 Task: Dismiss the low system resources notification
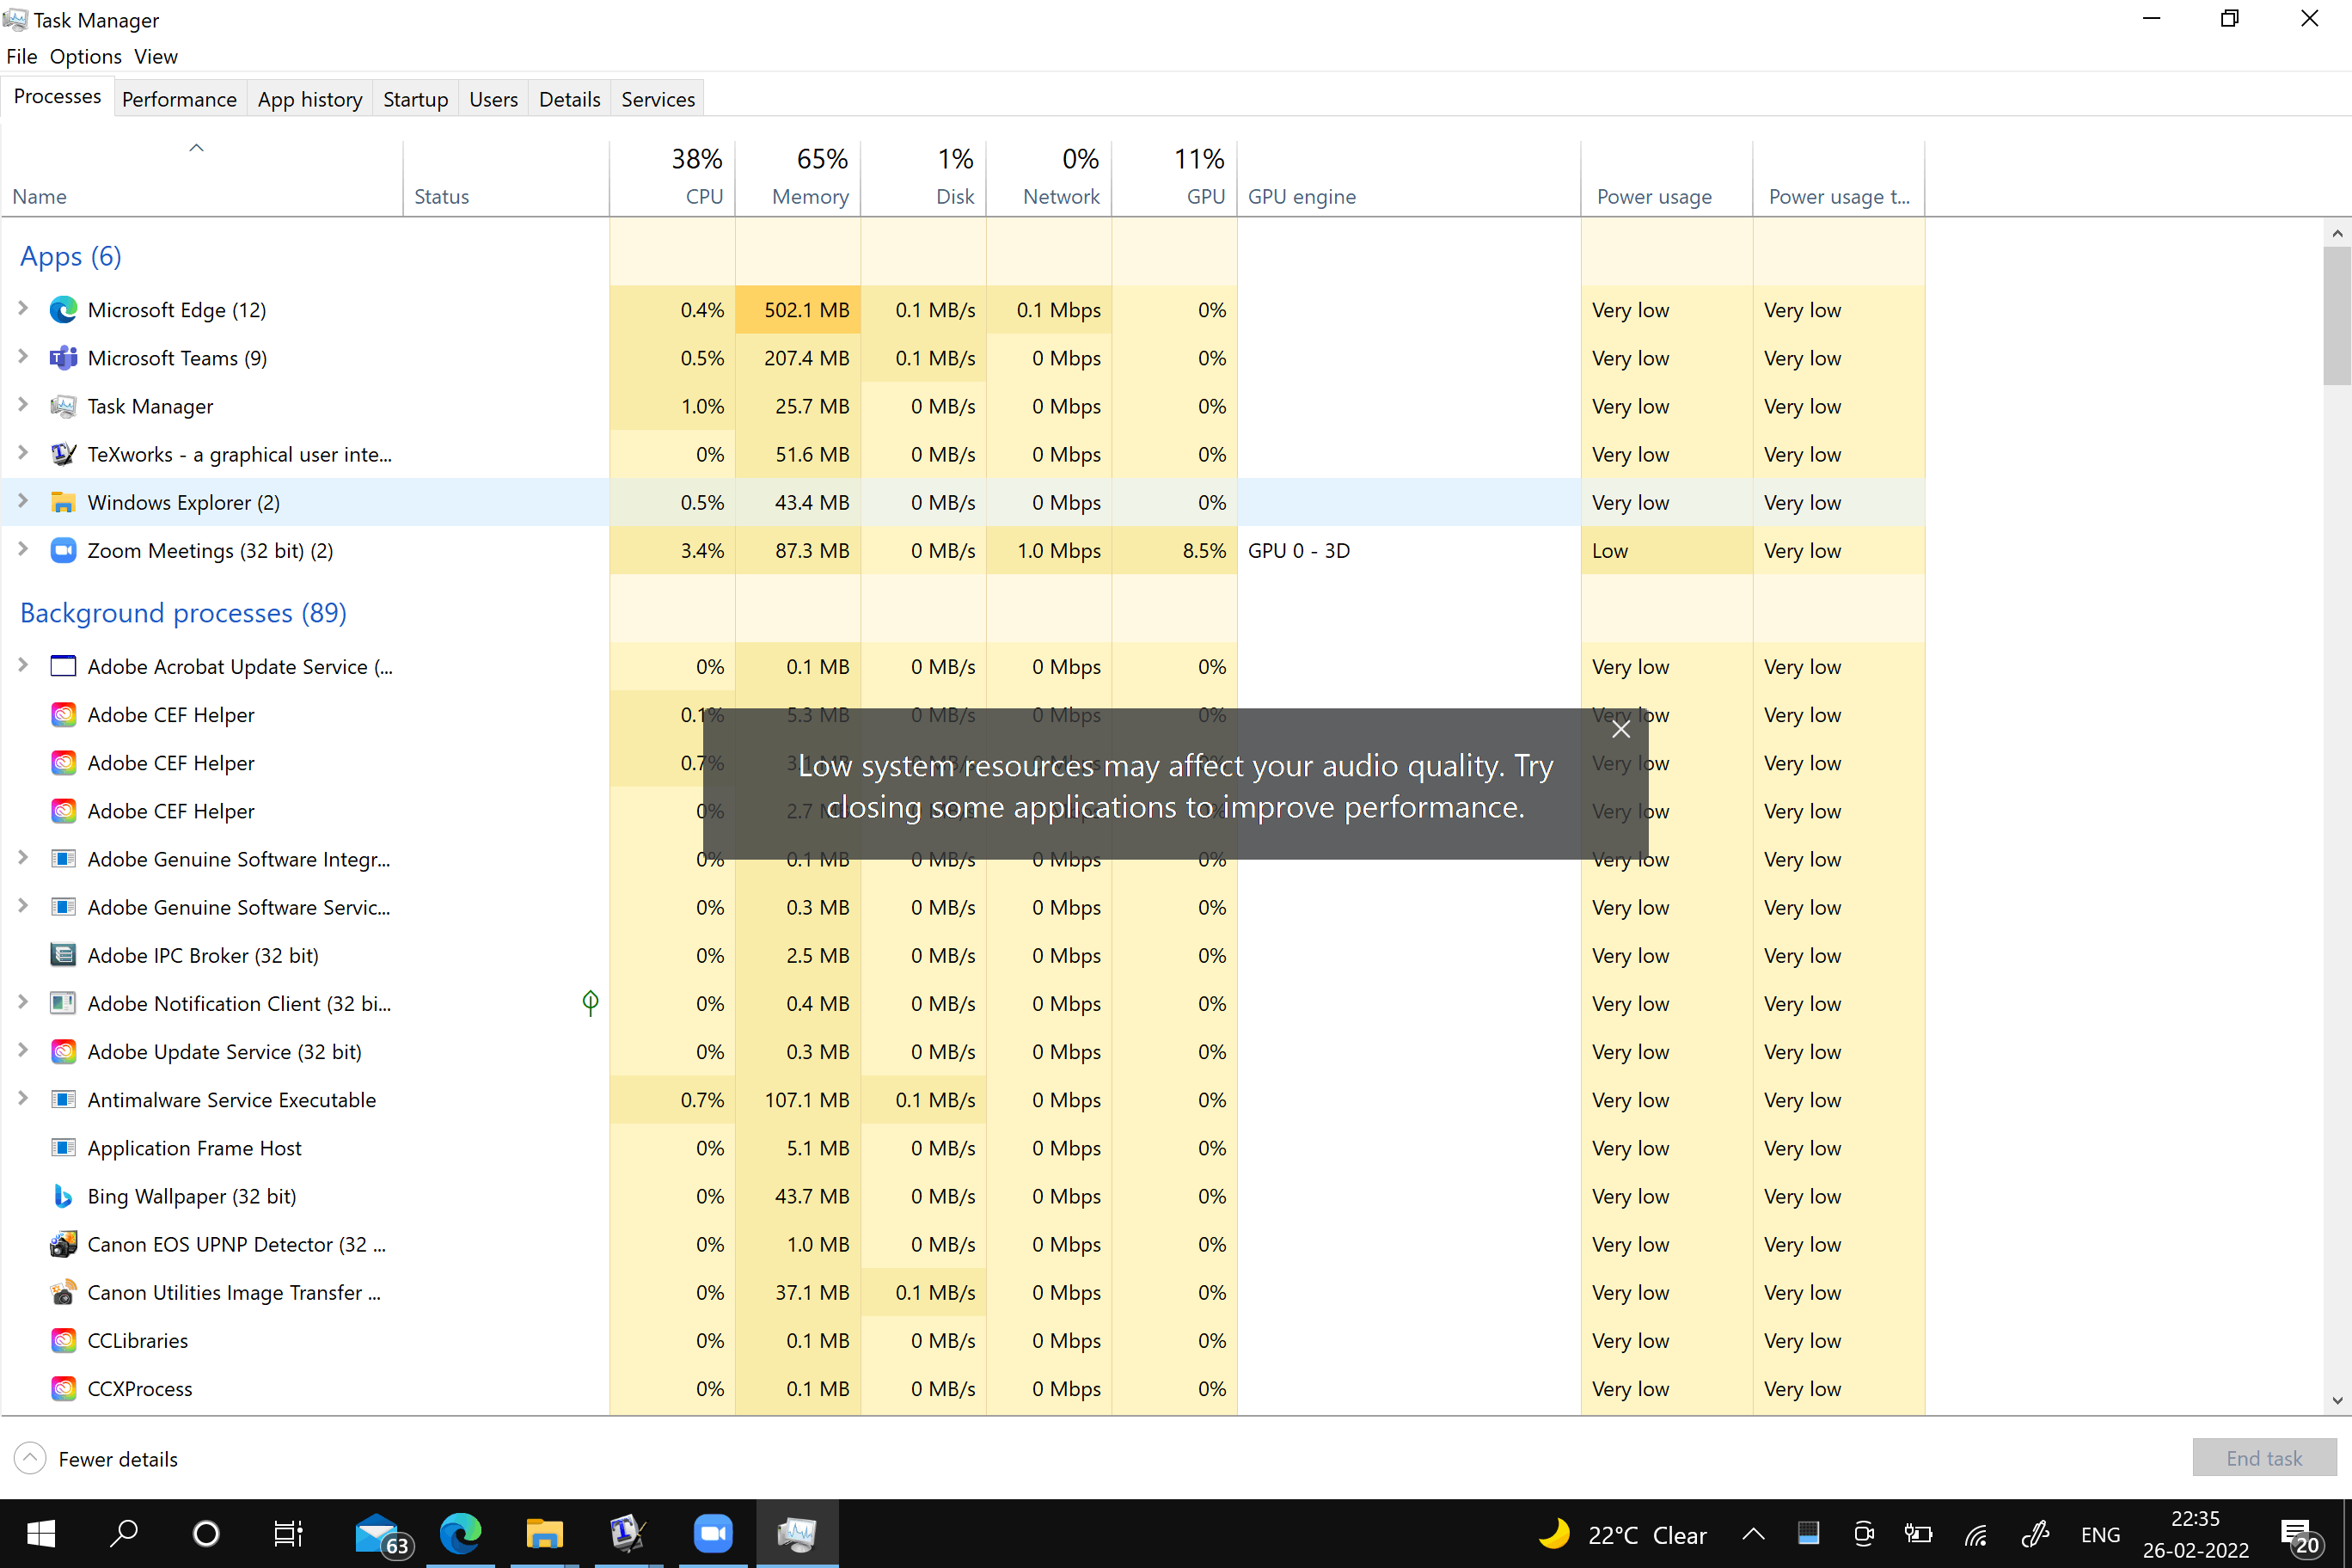(1621, 730)
